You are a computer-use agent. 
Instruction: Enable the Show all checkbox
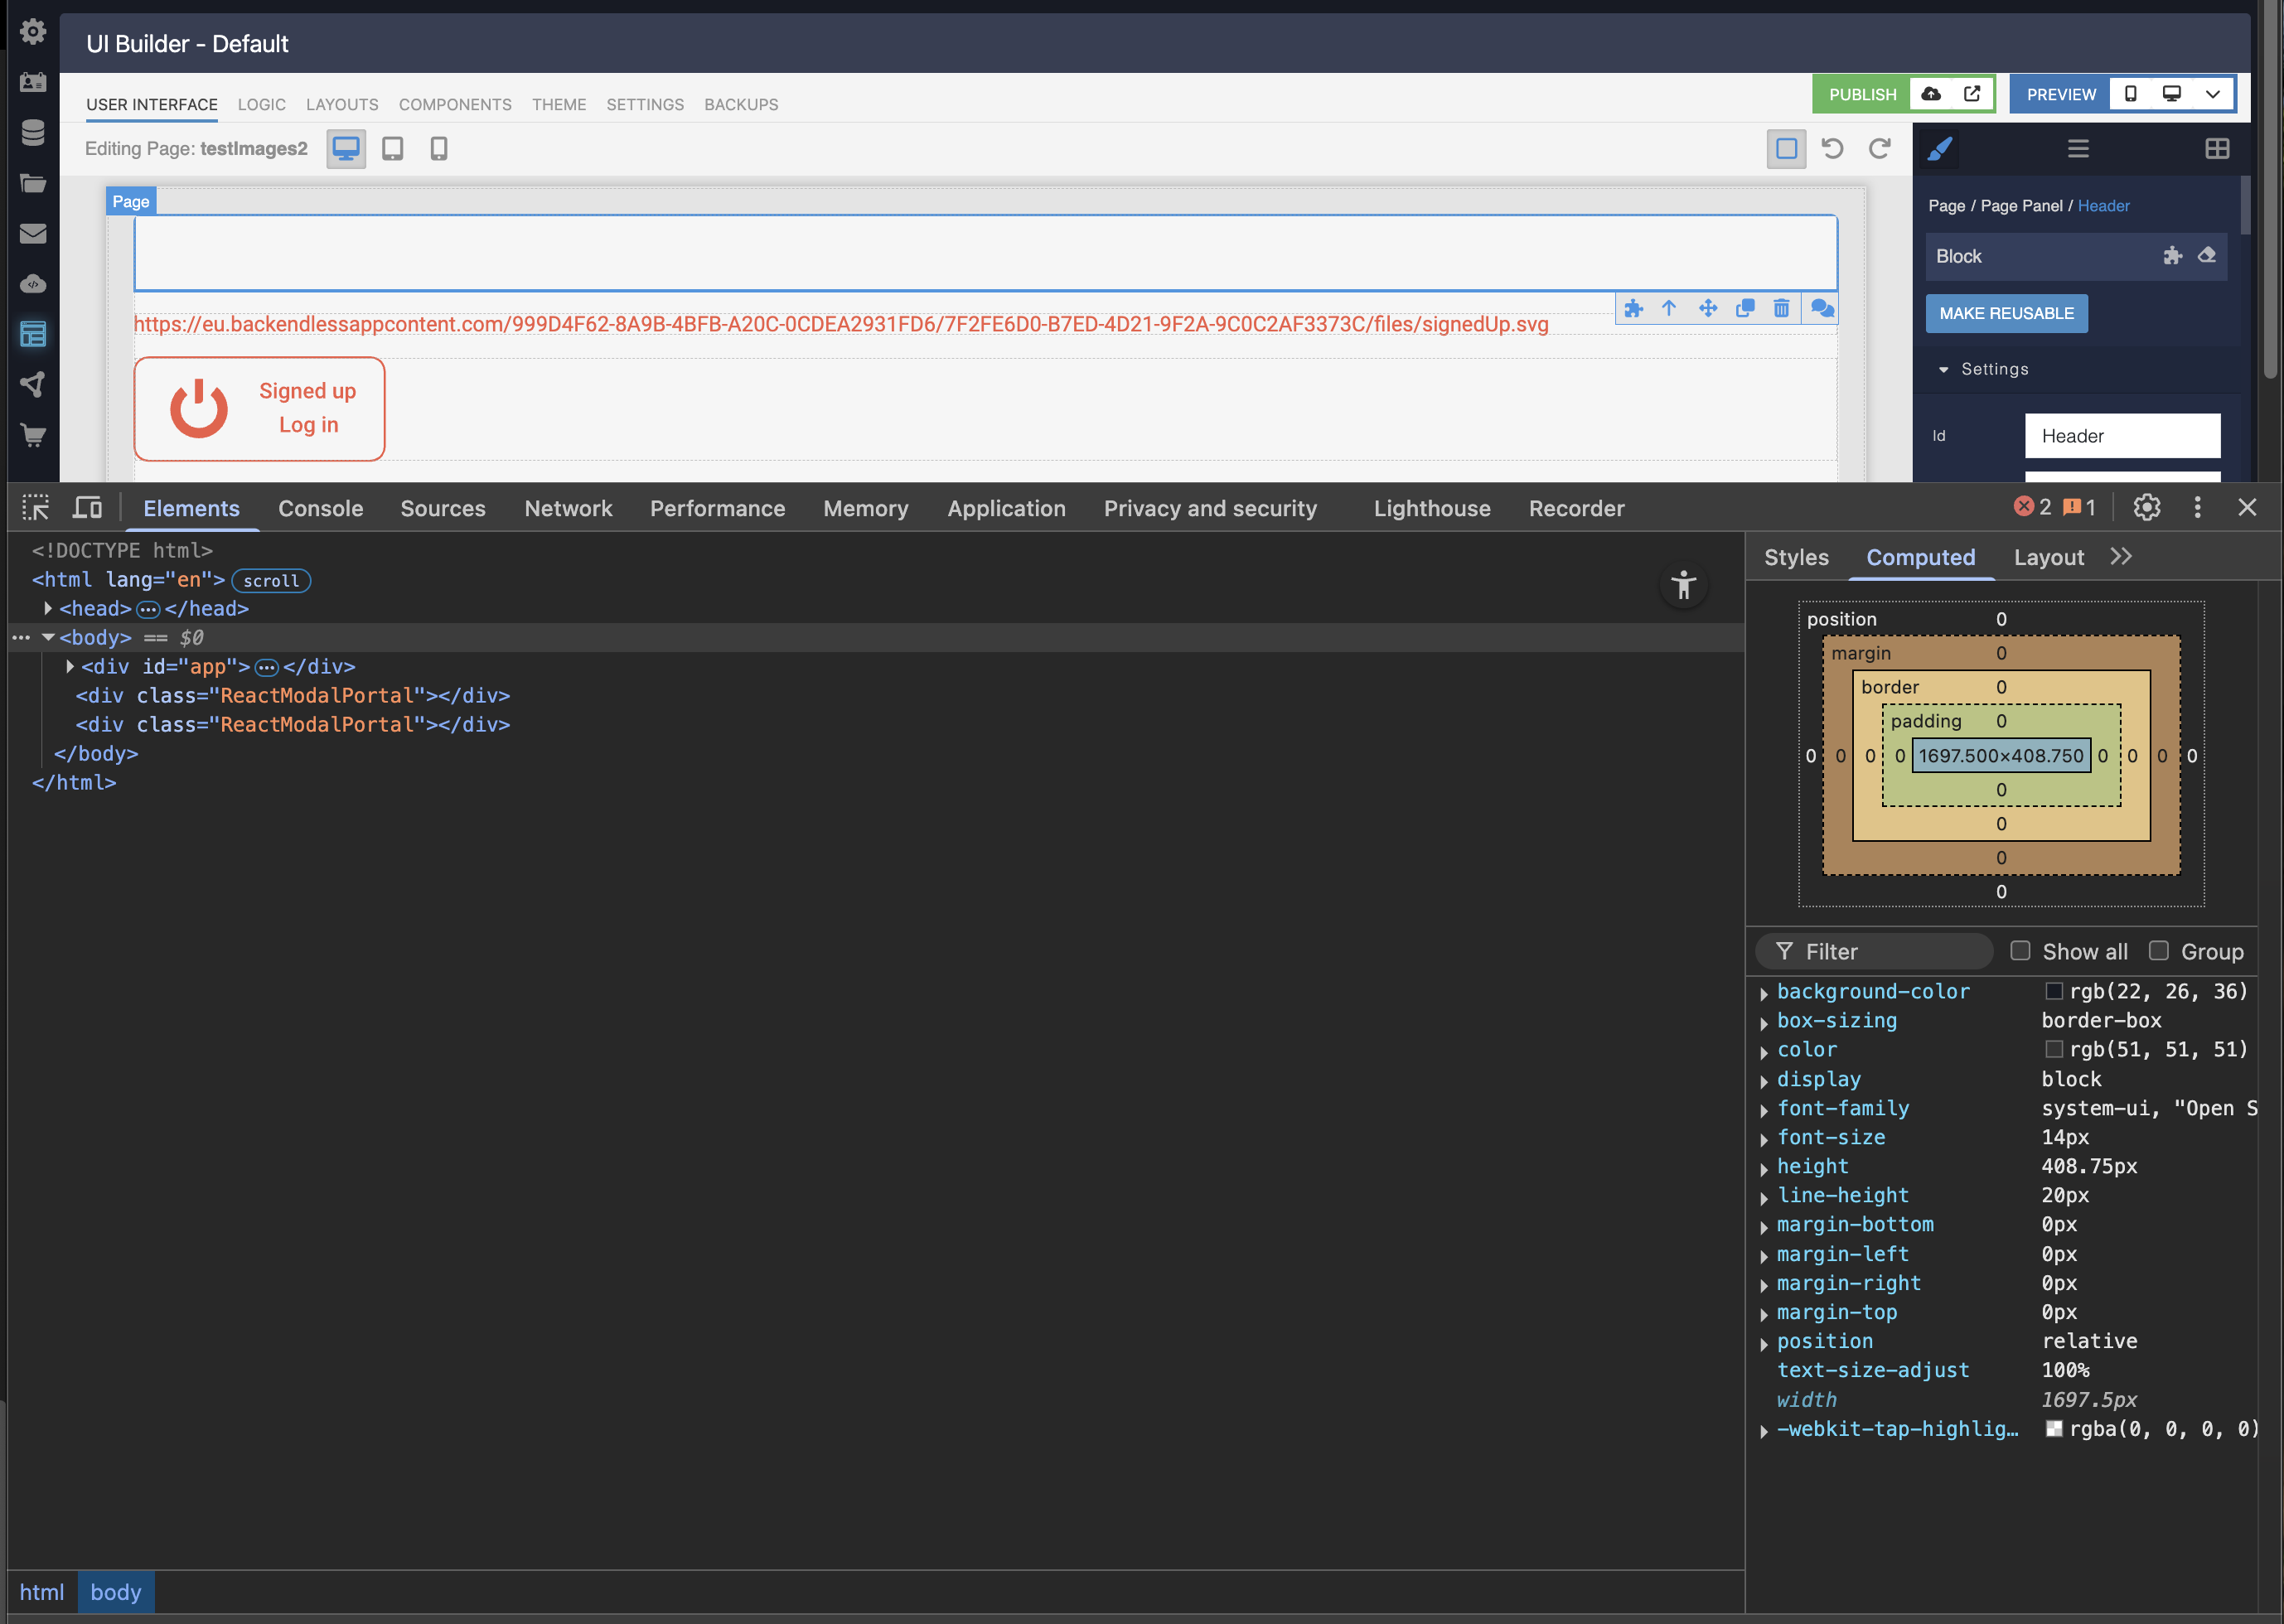(2020, 951)
